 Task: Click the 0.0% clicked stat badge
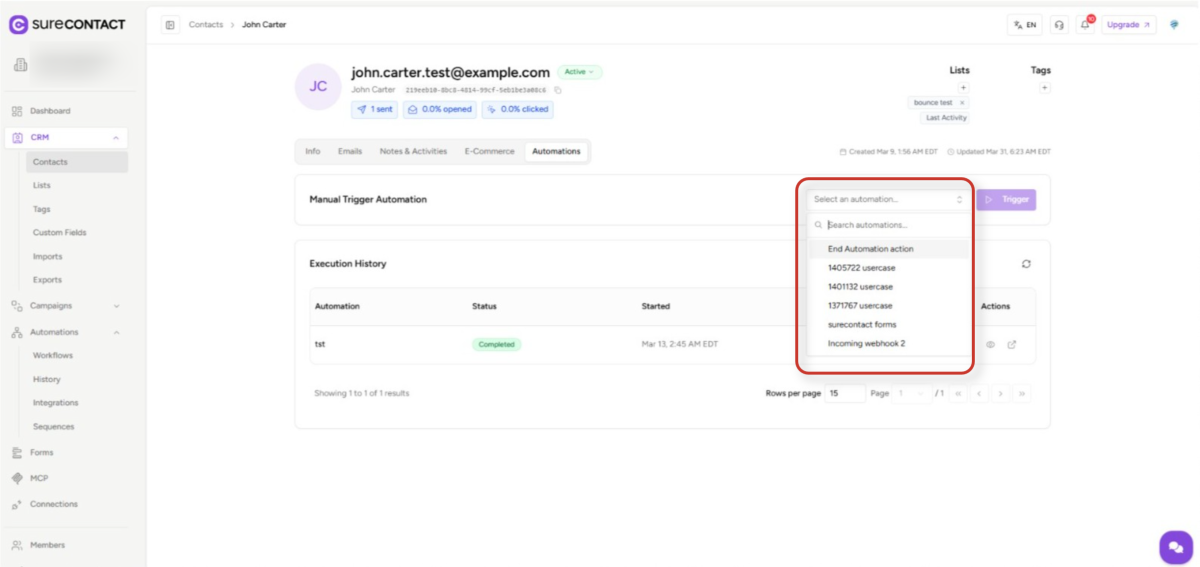[517, 109]
